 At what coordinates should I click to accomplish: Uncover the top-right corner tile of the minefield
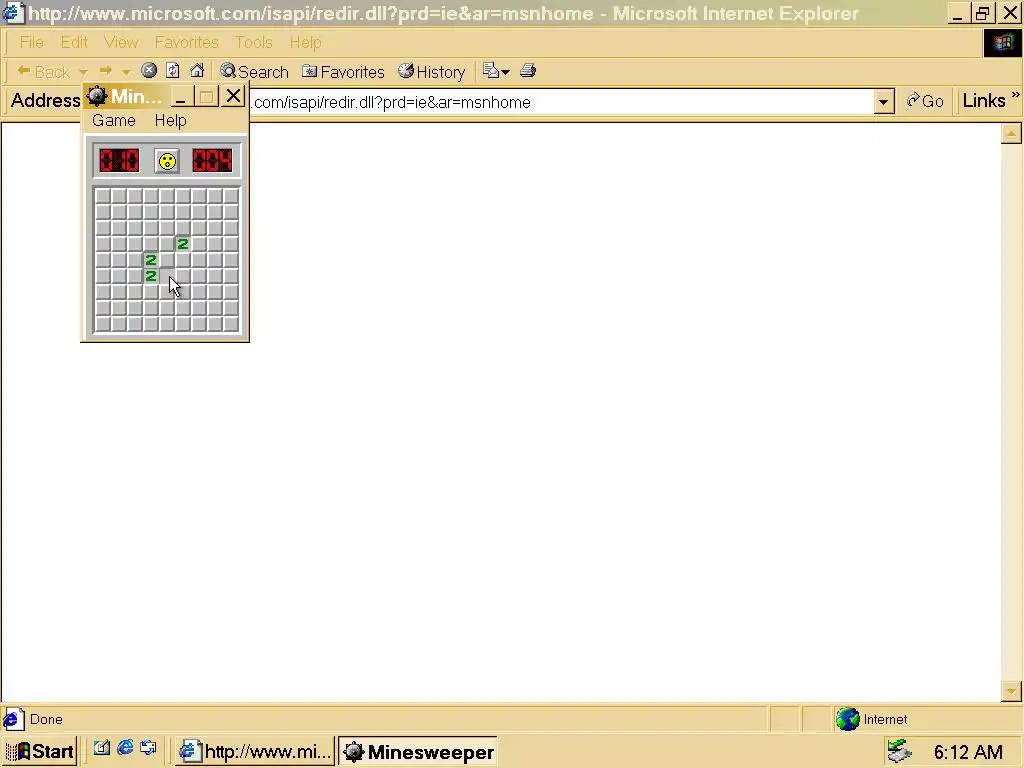pos(231,197)
